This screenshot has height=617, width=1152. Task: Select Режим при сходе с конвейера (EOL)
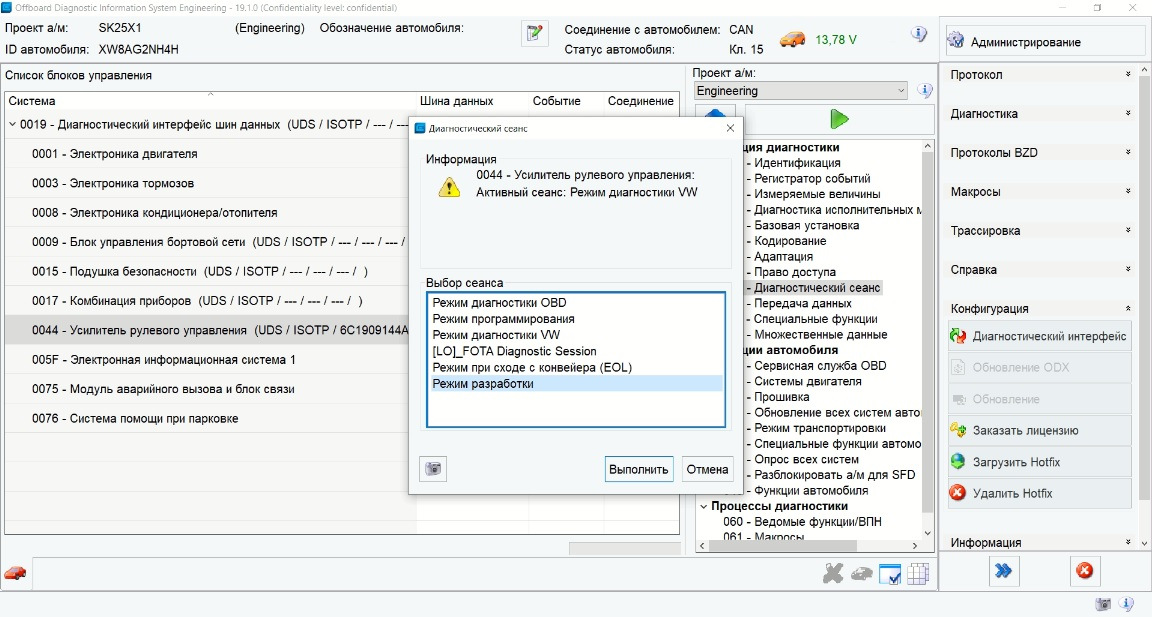point(575,367)
